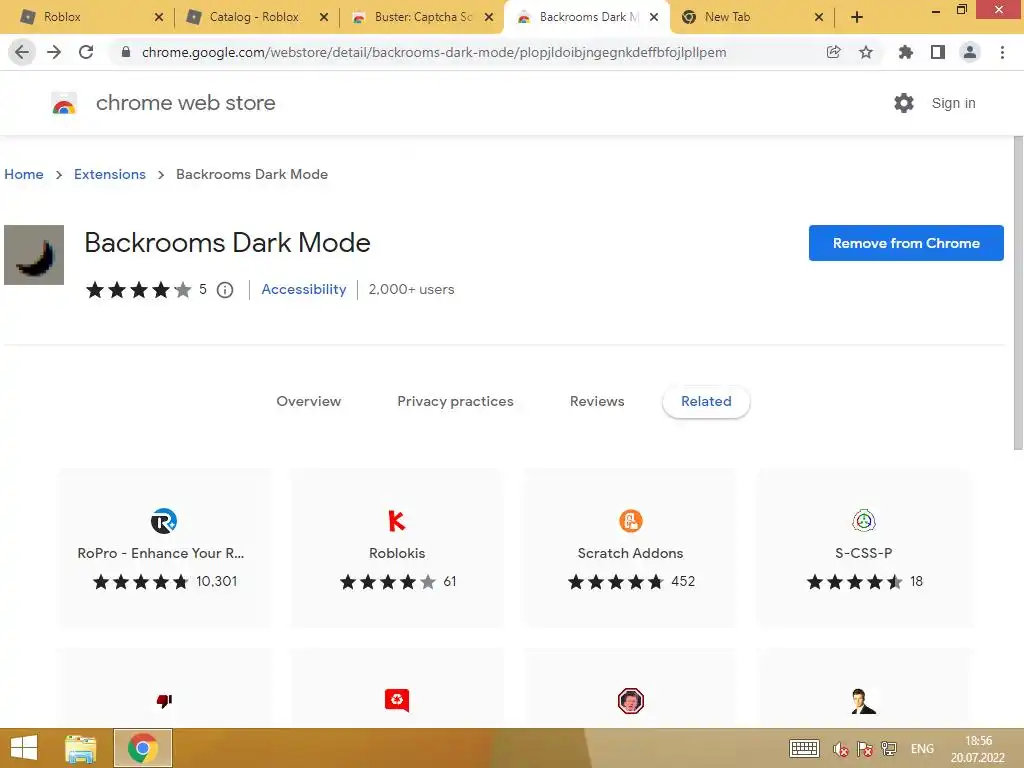Open the share page icon in address bar

tap(833, 52)
